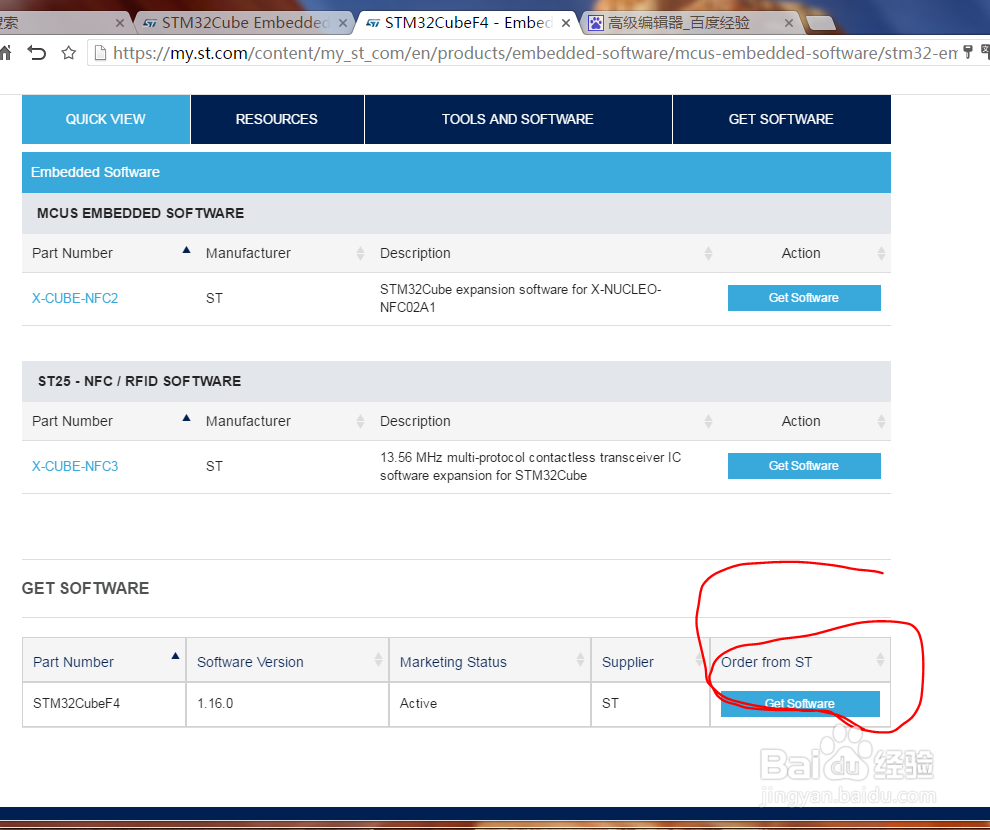The height and width of the screenshot is (830, 990).
Task: Click the X-NUCLEO-NFC02A1 description text
Action: [x=520, y=298]
